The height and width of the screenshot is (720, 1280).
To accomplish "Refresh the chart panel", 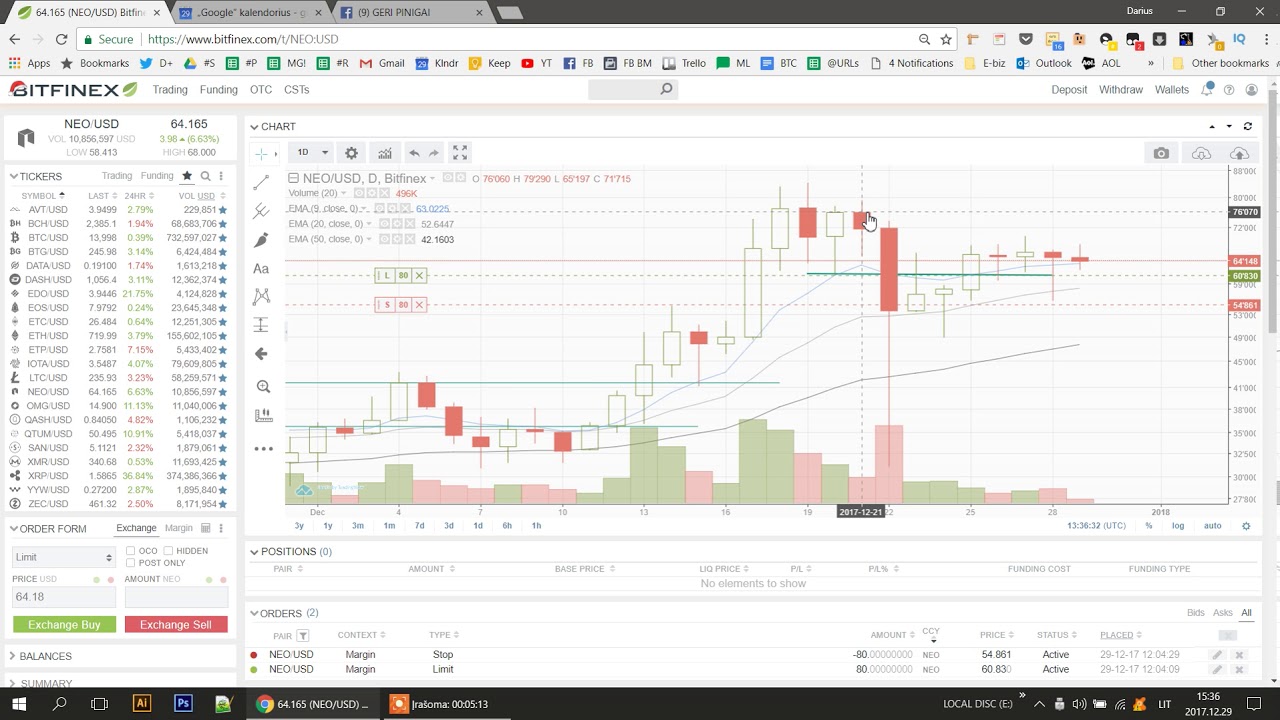I will [x=1248, y=126].
